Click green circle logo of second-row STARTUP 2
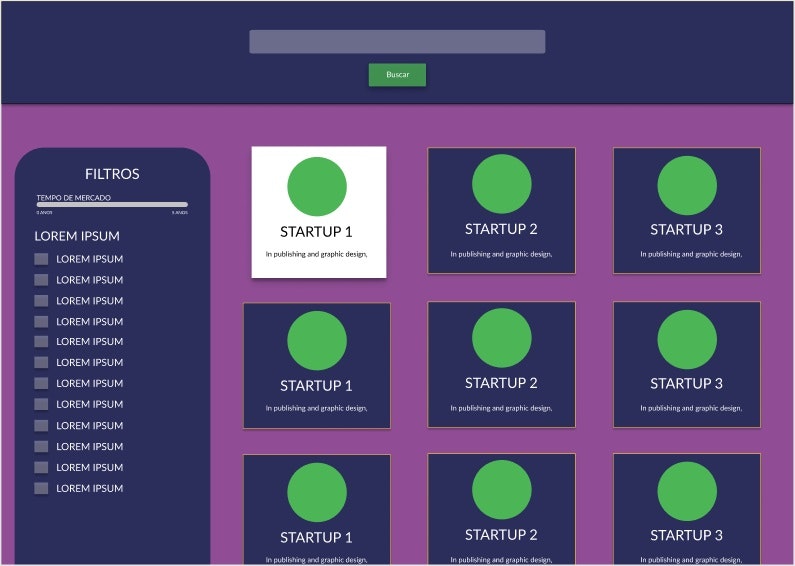Screen dimensions: 795x566 [501, 338]
